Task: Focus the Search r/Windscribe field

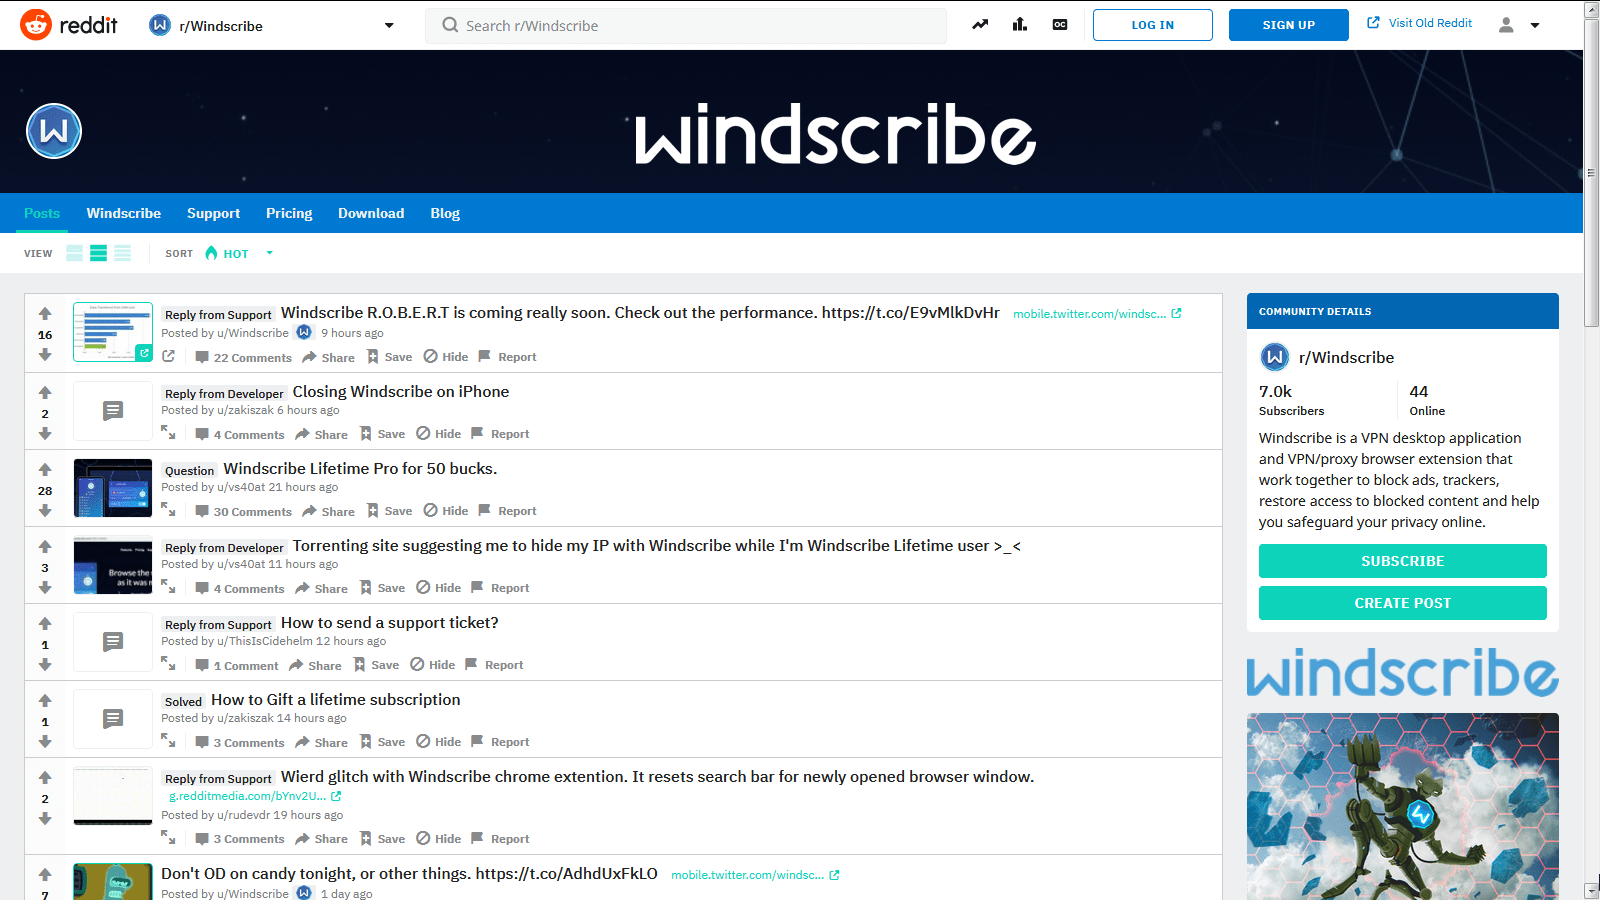Action: [x=686, y=25]
